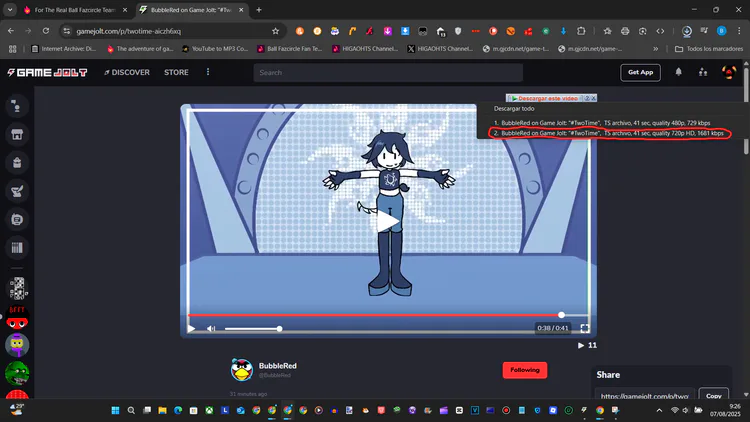Copy the share link
This screenshot has width=750, height=422.
[x=713, y=396]
